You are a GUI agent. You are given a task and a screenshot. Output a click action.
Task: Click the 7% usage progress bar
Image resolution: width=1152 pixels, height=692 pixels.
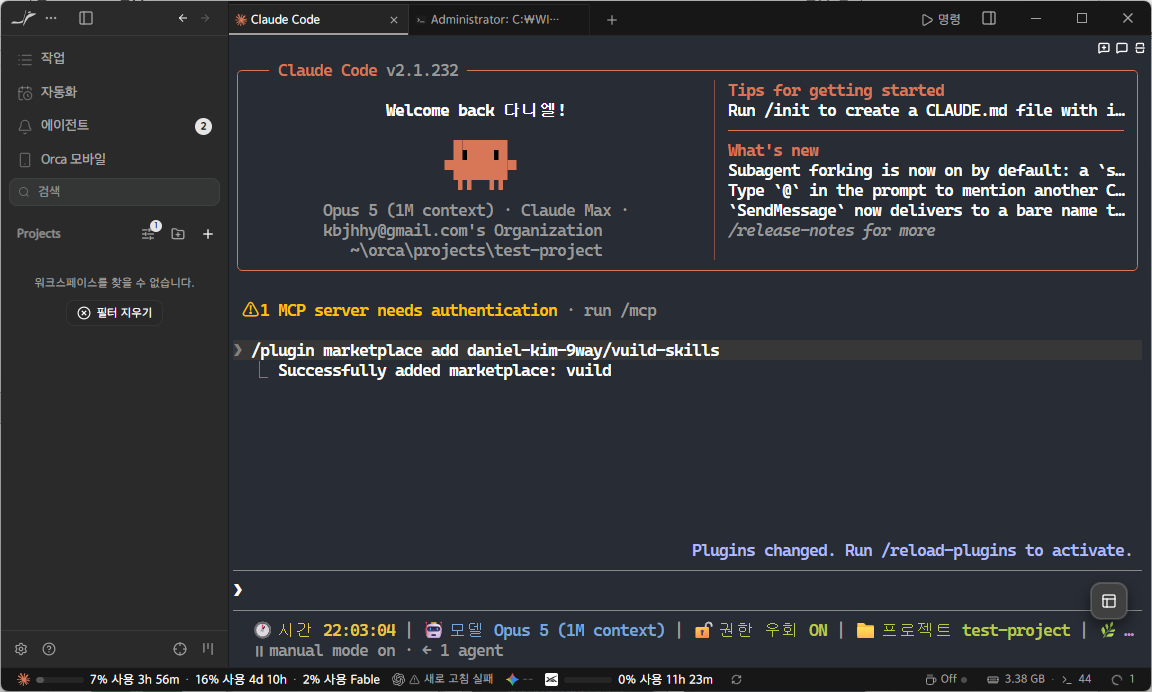60,680
